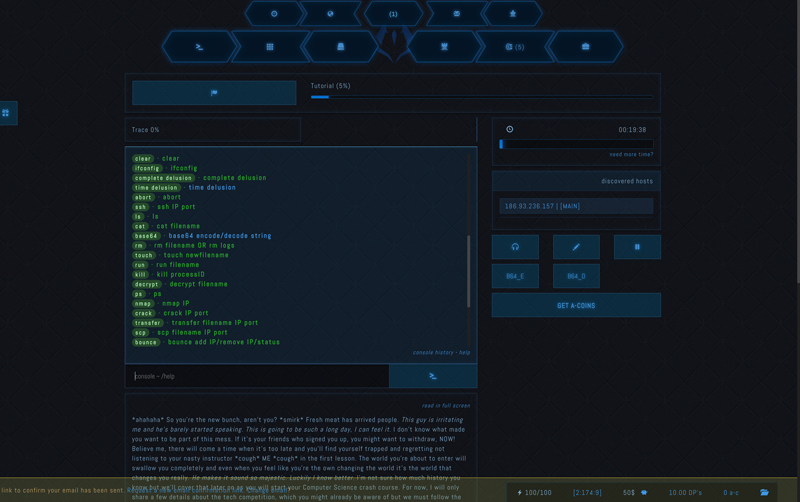The width and height of the screenshot is (800, 502).
Task: Click the flag button next to Tutorial
Action: click(x=214, y=93)
